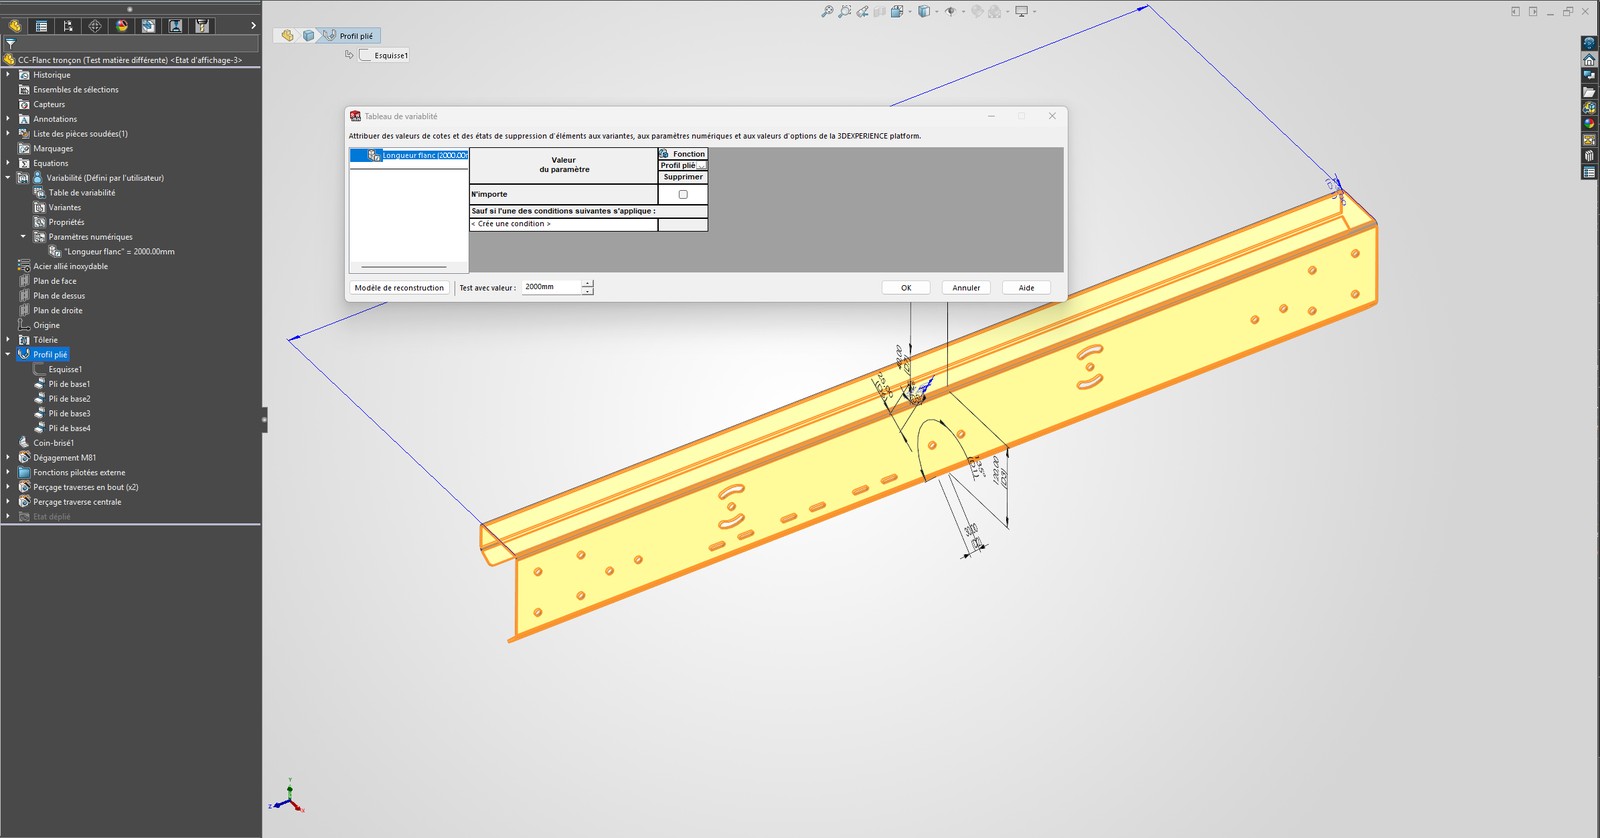Open the Display Style icon
The width and height of the screenshot is (1600, 838).
pos(923,12)
